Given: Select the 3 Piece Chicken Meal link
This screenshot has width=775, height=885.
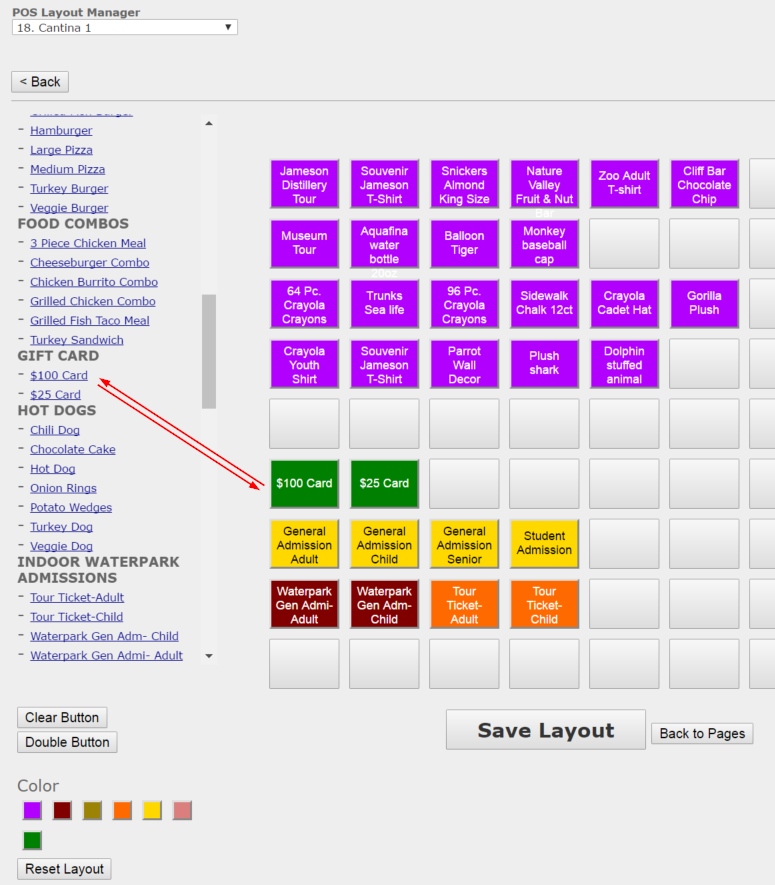Looking at the screenshot, I should 87,243.
